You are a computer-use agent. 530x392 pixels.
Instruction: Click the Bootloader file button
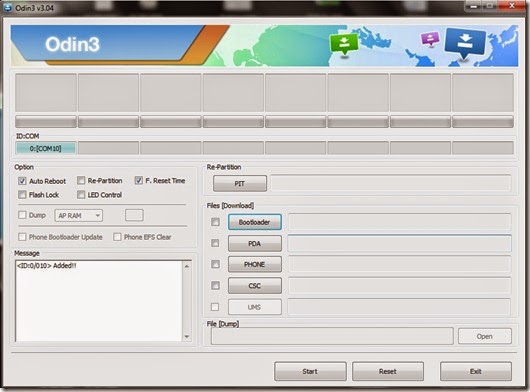255,222
